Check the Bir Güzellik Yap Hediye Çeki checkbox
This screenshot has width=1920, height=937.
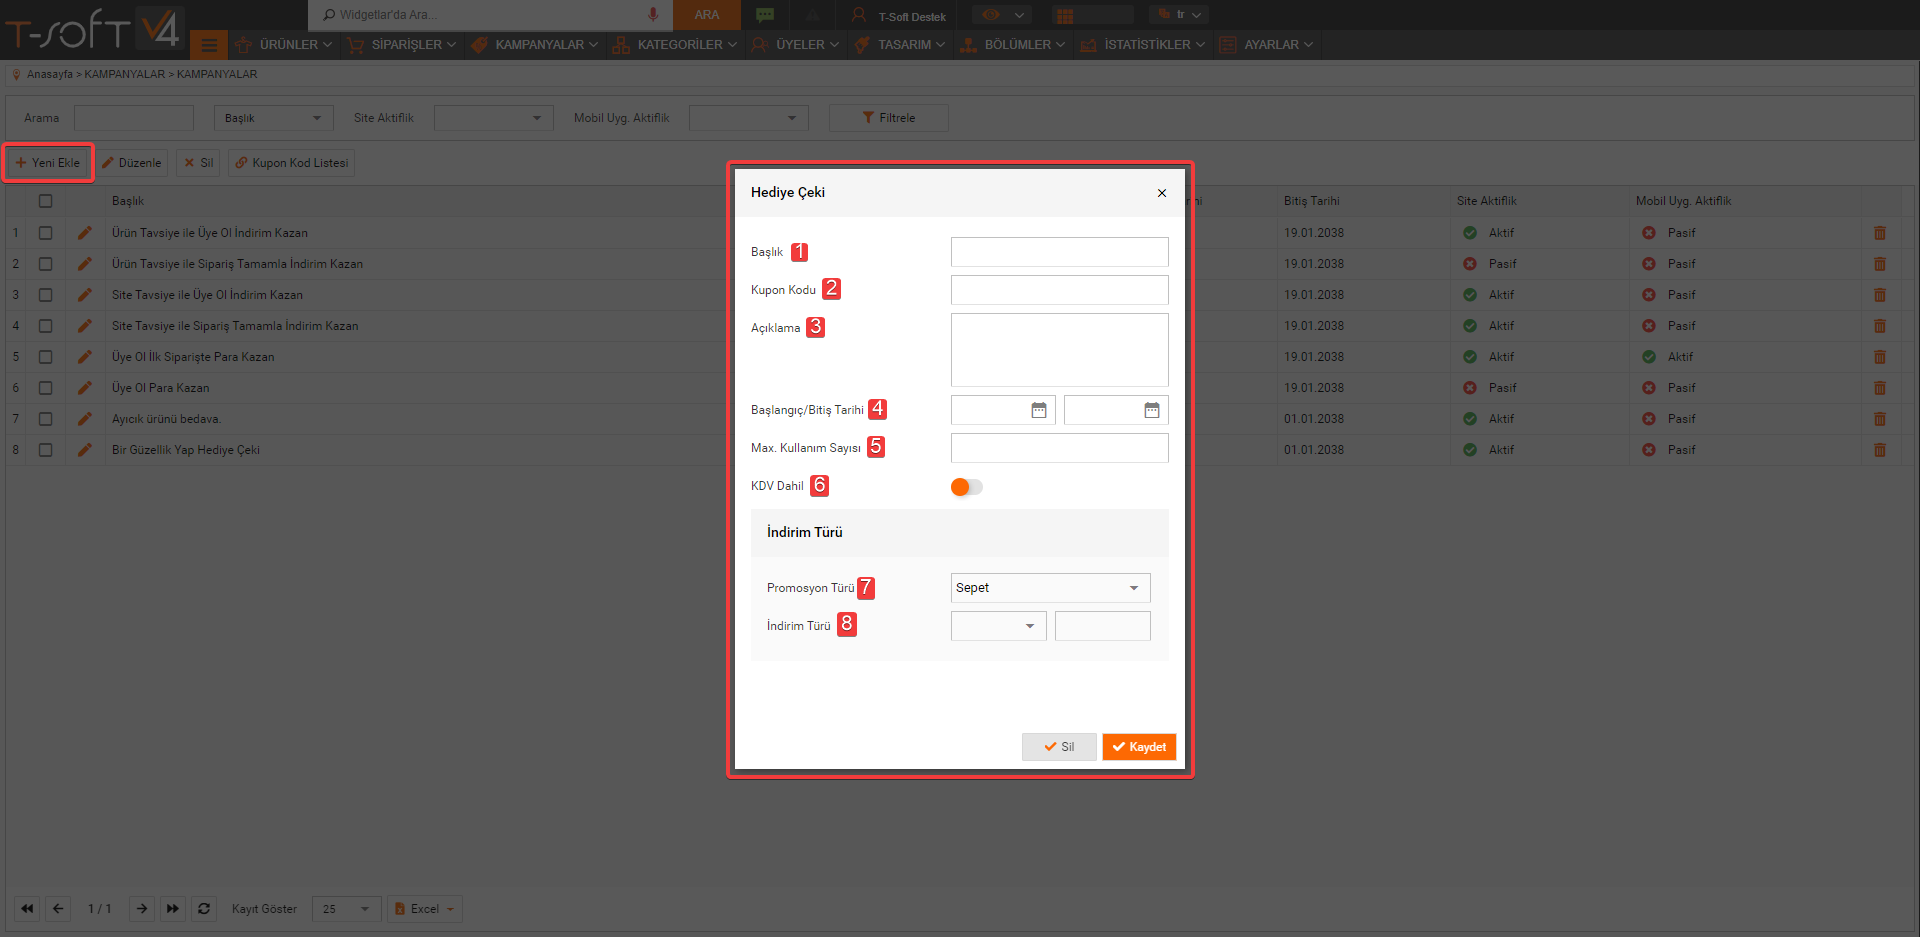pyautogui.click(x=45, y=450)
